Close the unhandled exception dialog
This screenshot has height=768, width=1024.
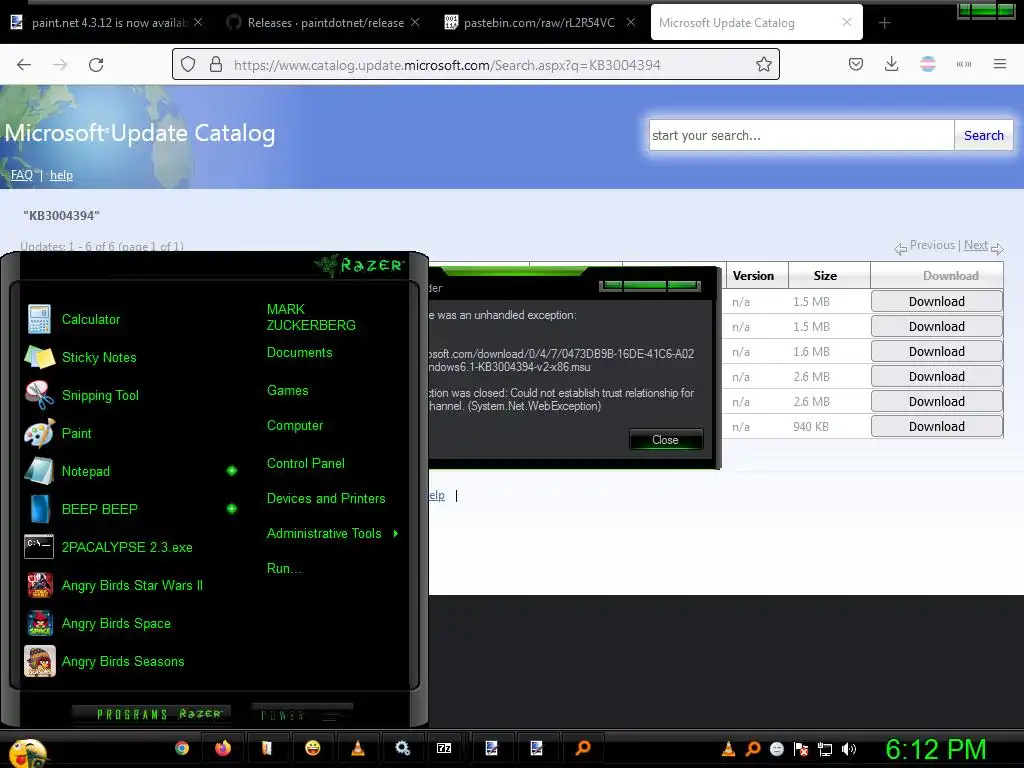[665, 440]
